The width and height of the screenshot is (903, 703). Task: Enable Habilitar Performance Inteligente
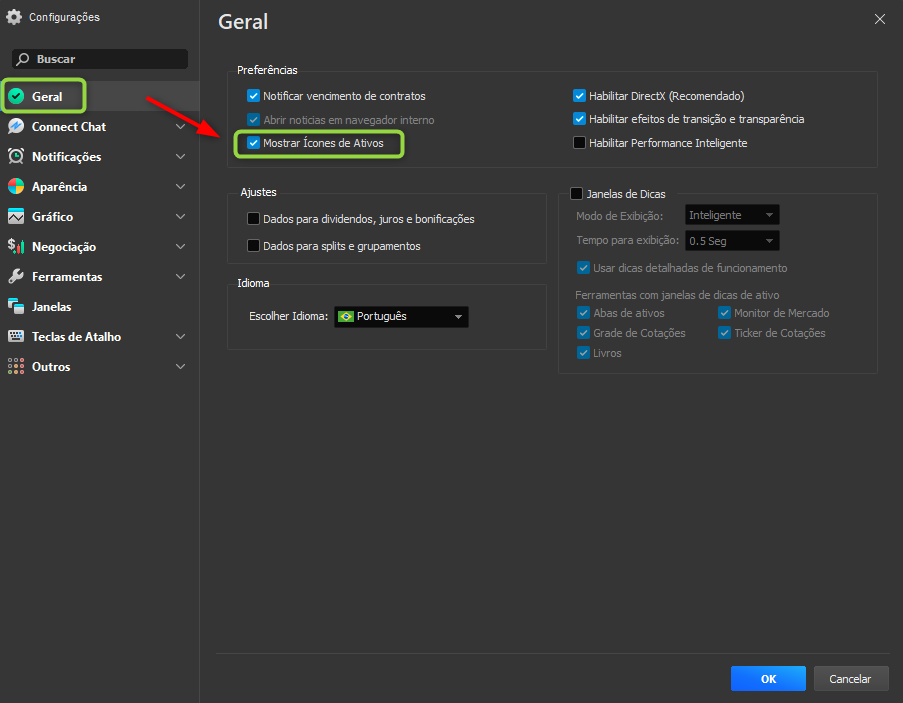[x=579, y=142]
